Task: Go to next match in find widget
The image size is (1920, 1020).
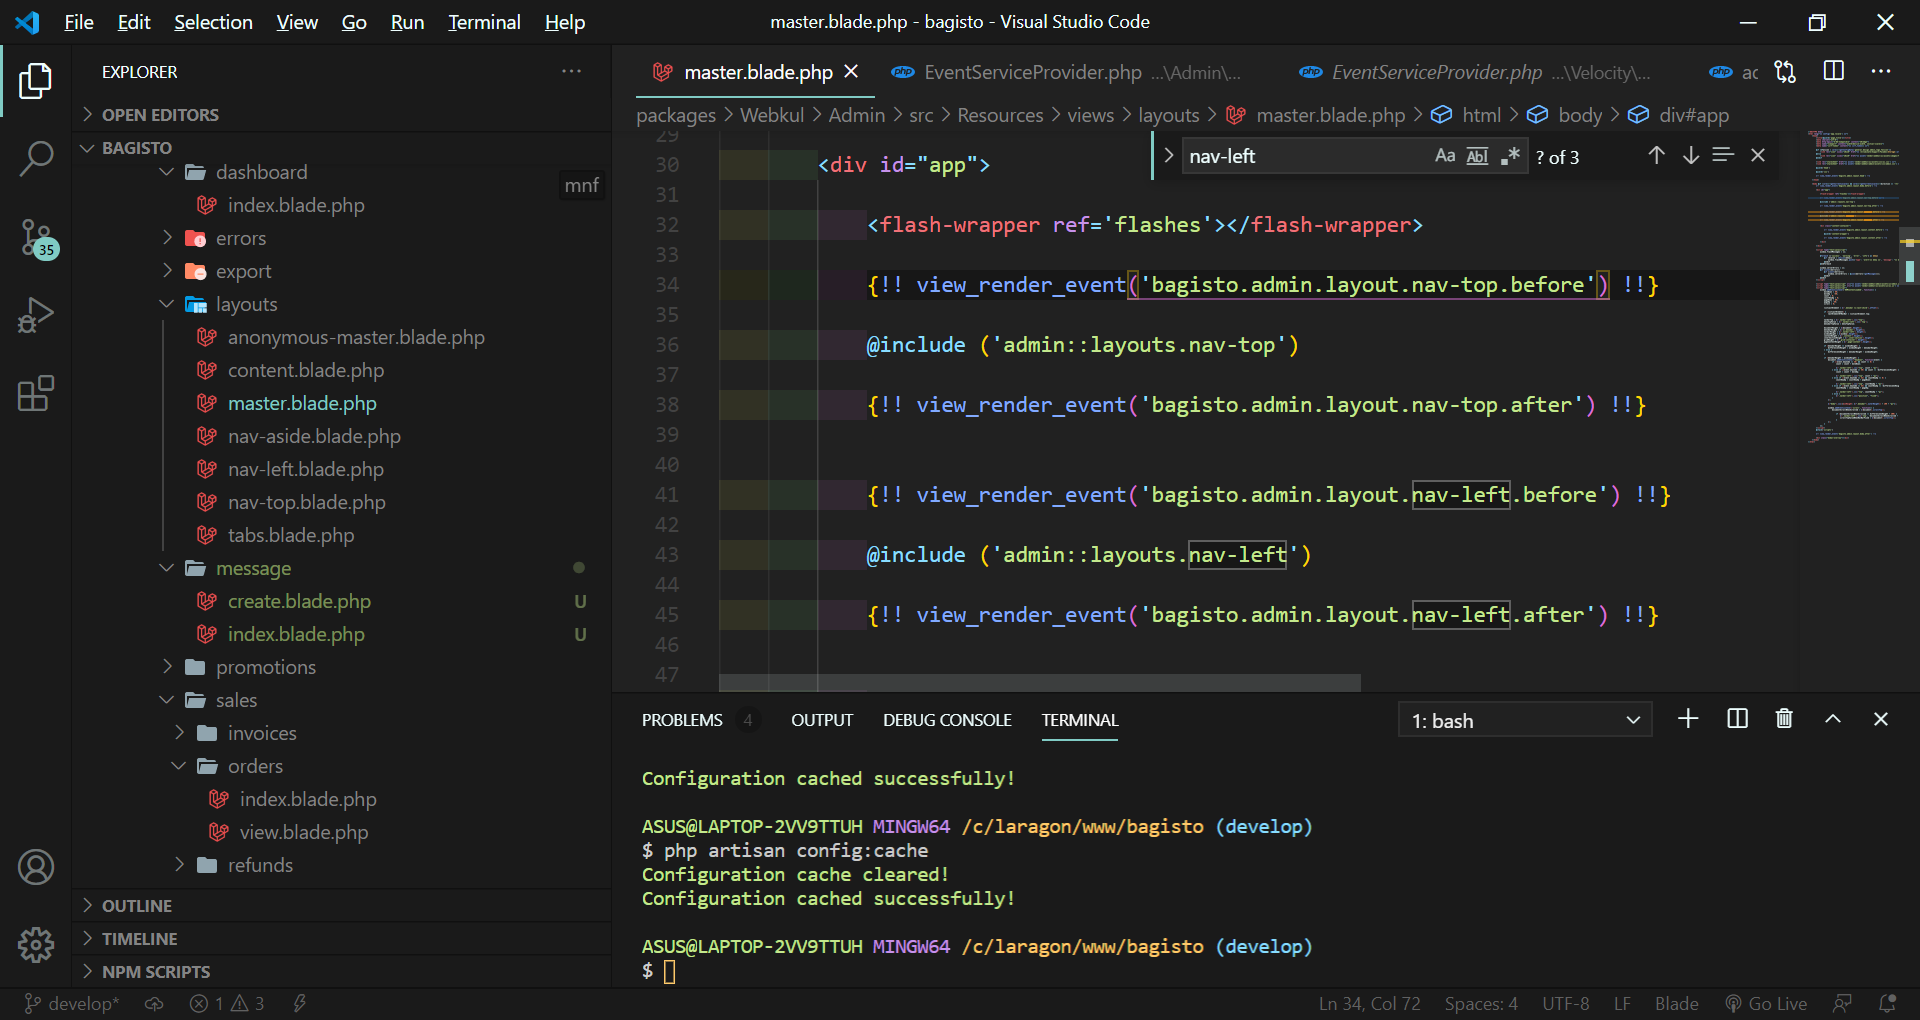Action: [x=1690, y=155]
